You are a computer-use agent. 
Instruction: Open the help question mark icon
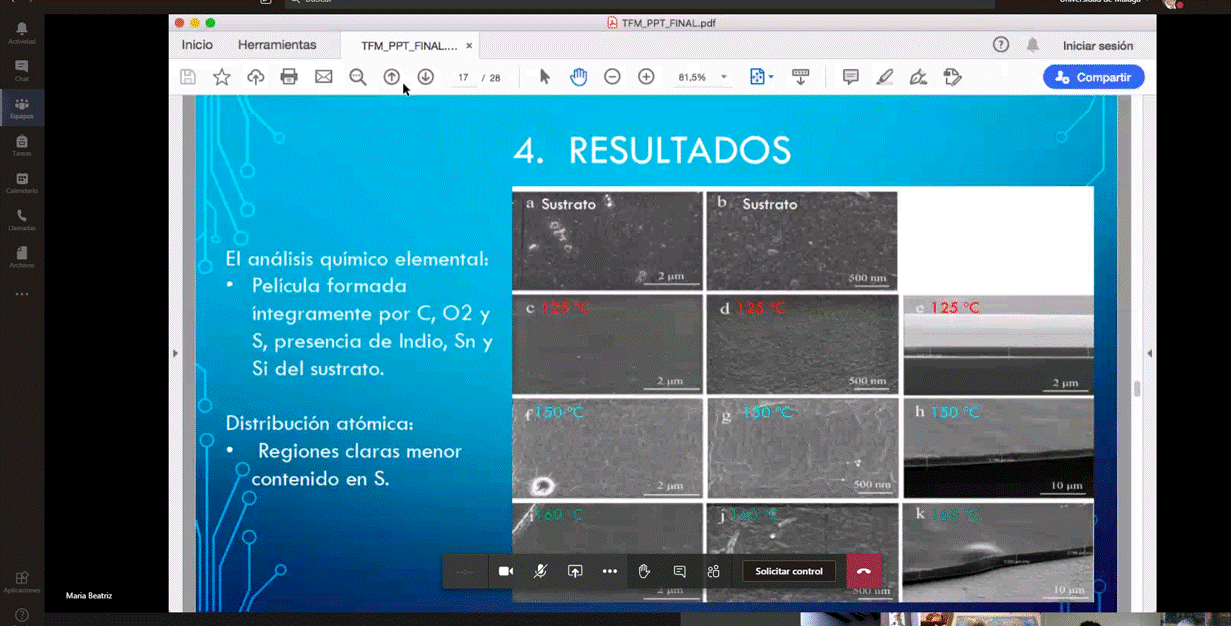(x=1001, y=45)
